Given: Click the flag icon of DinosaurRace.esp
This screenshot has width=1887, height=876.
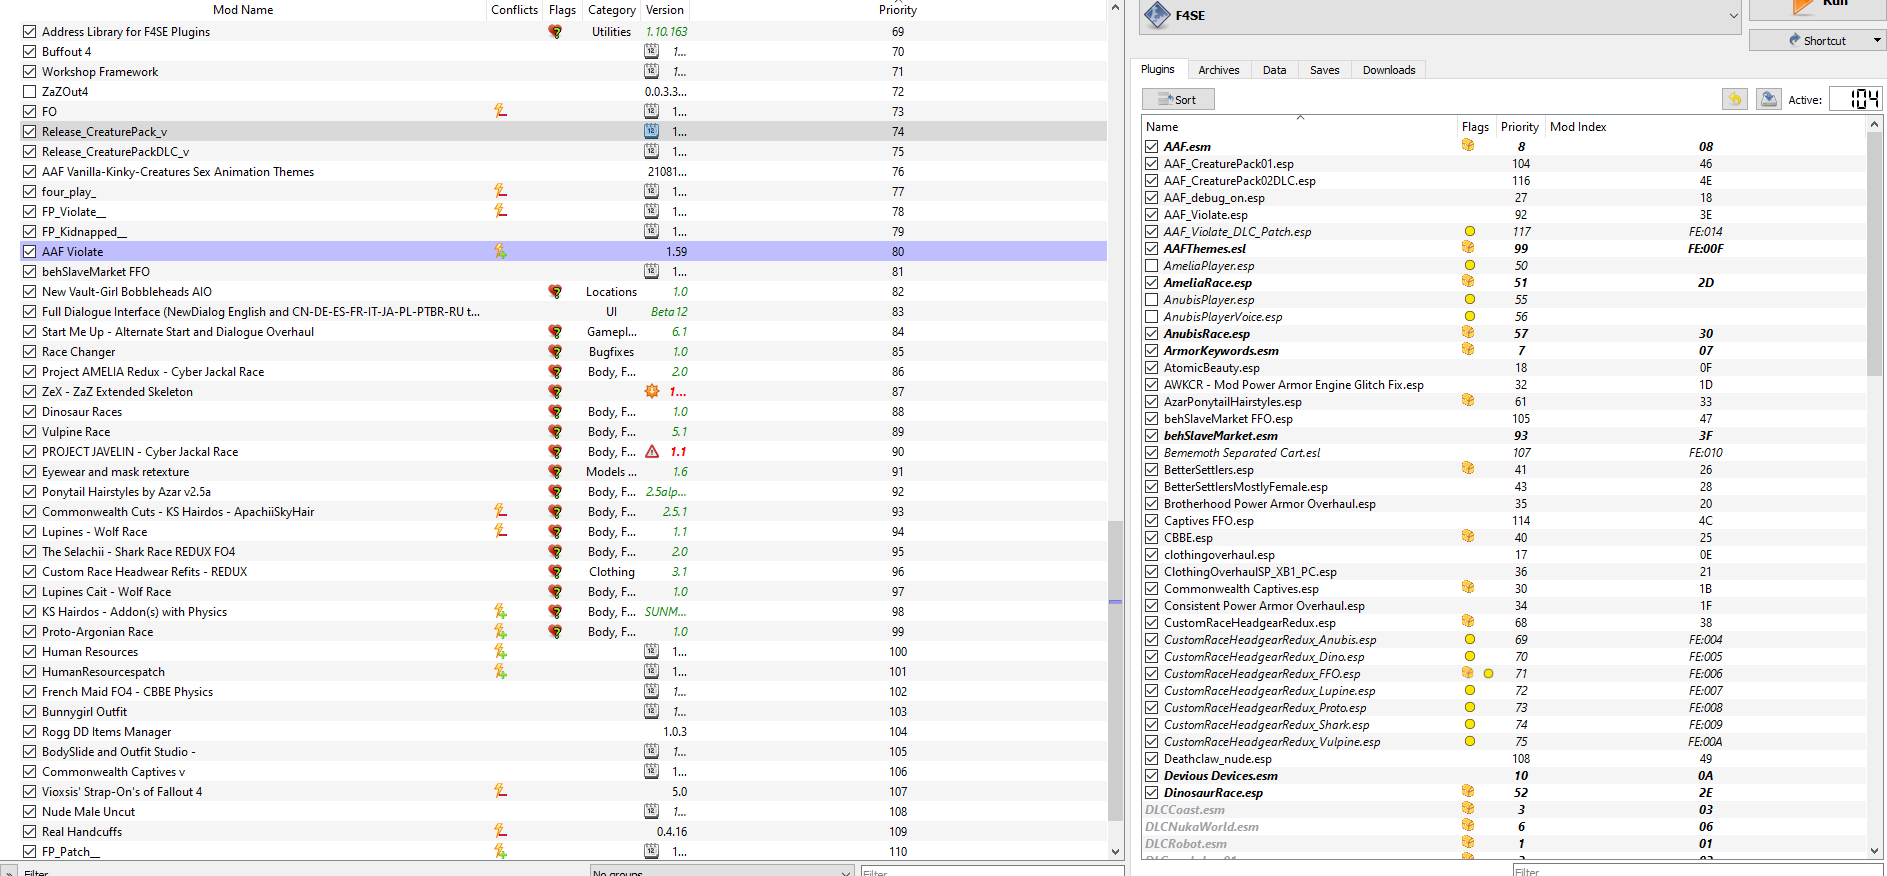Looking at the screenshot, I should click(x=1468, y=792).
